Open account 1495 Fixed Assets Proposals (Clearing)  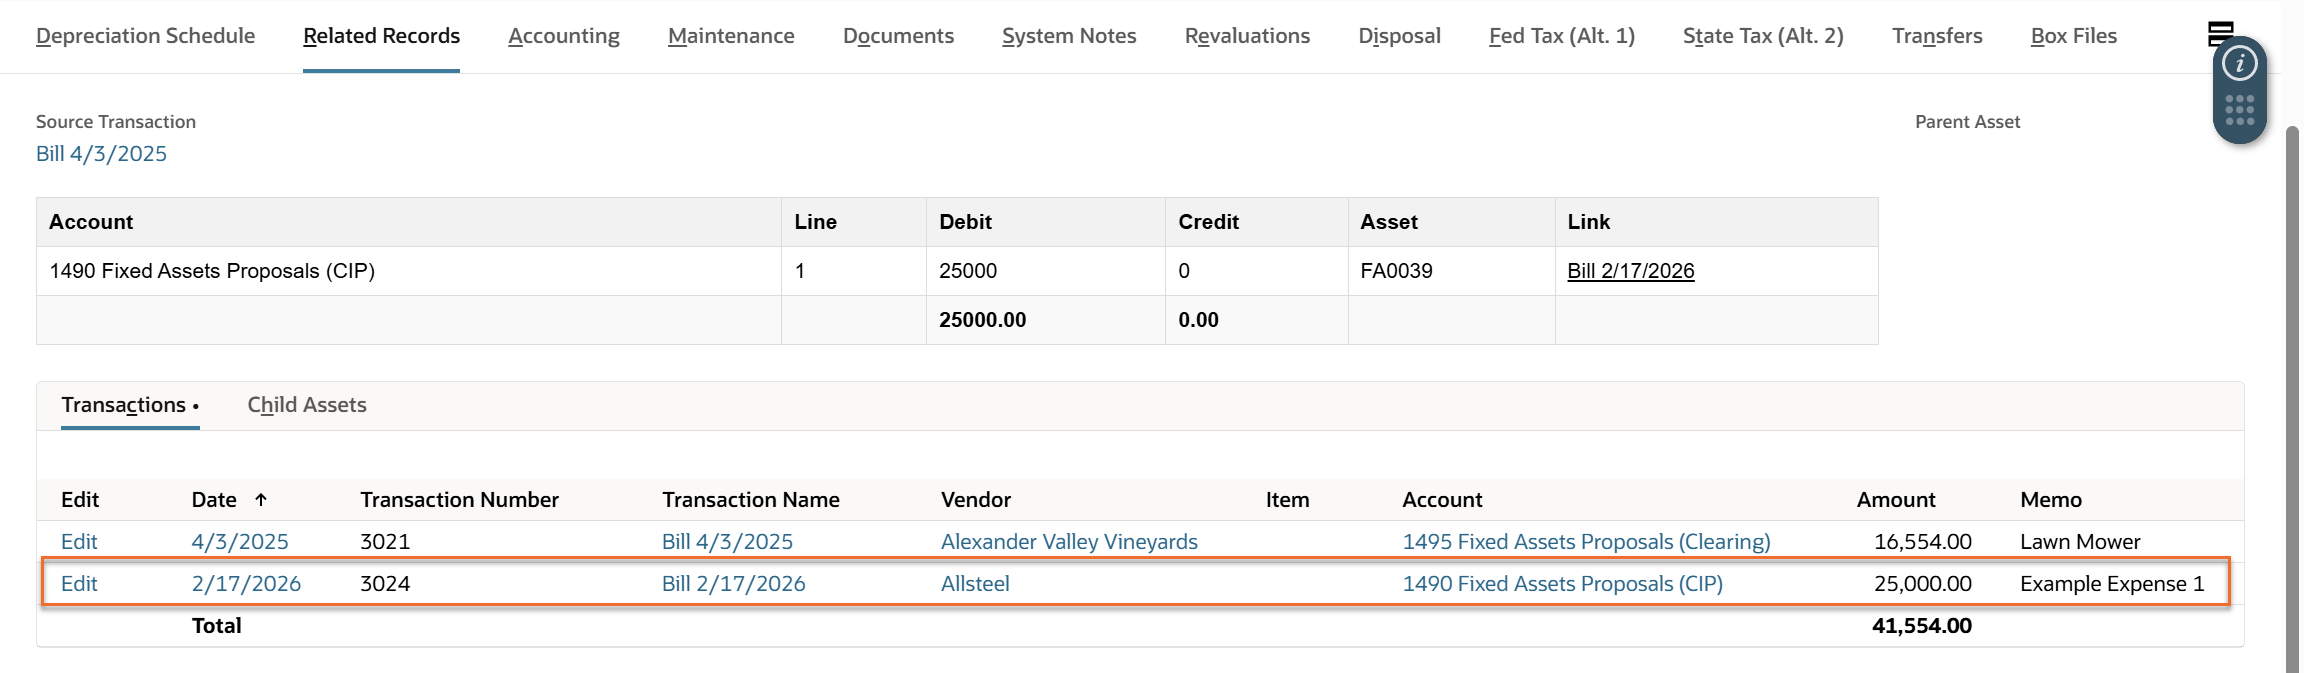point(1585,542)
